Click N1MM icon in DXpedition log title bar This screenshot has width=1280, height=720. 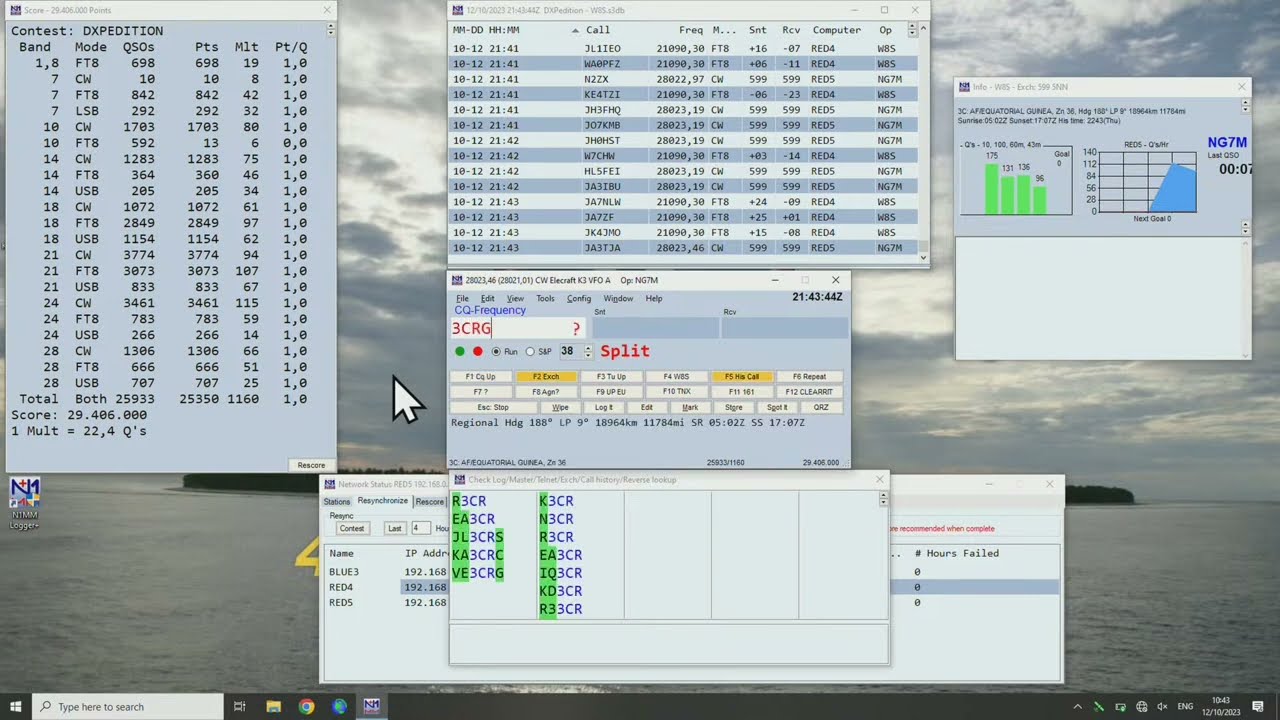pos(457,10)
